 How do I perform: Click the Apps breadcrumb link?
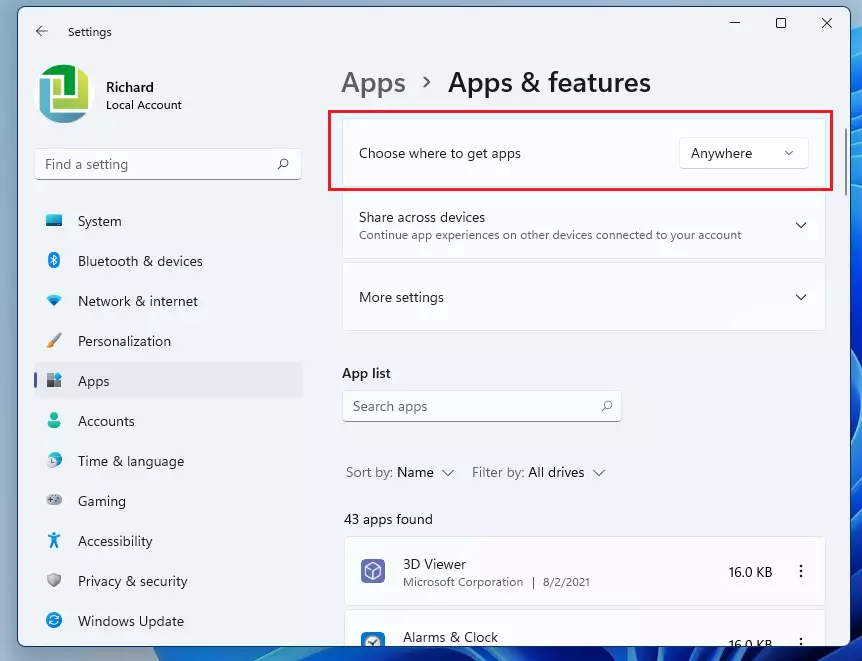pyautogui.click(x=373, y=83)
